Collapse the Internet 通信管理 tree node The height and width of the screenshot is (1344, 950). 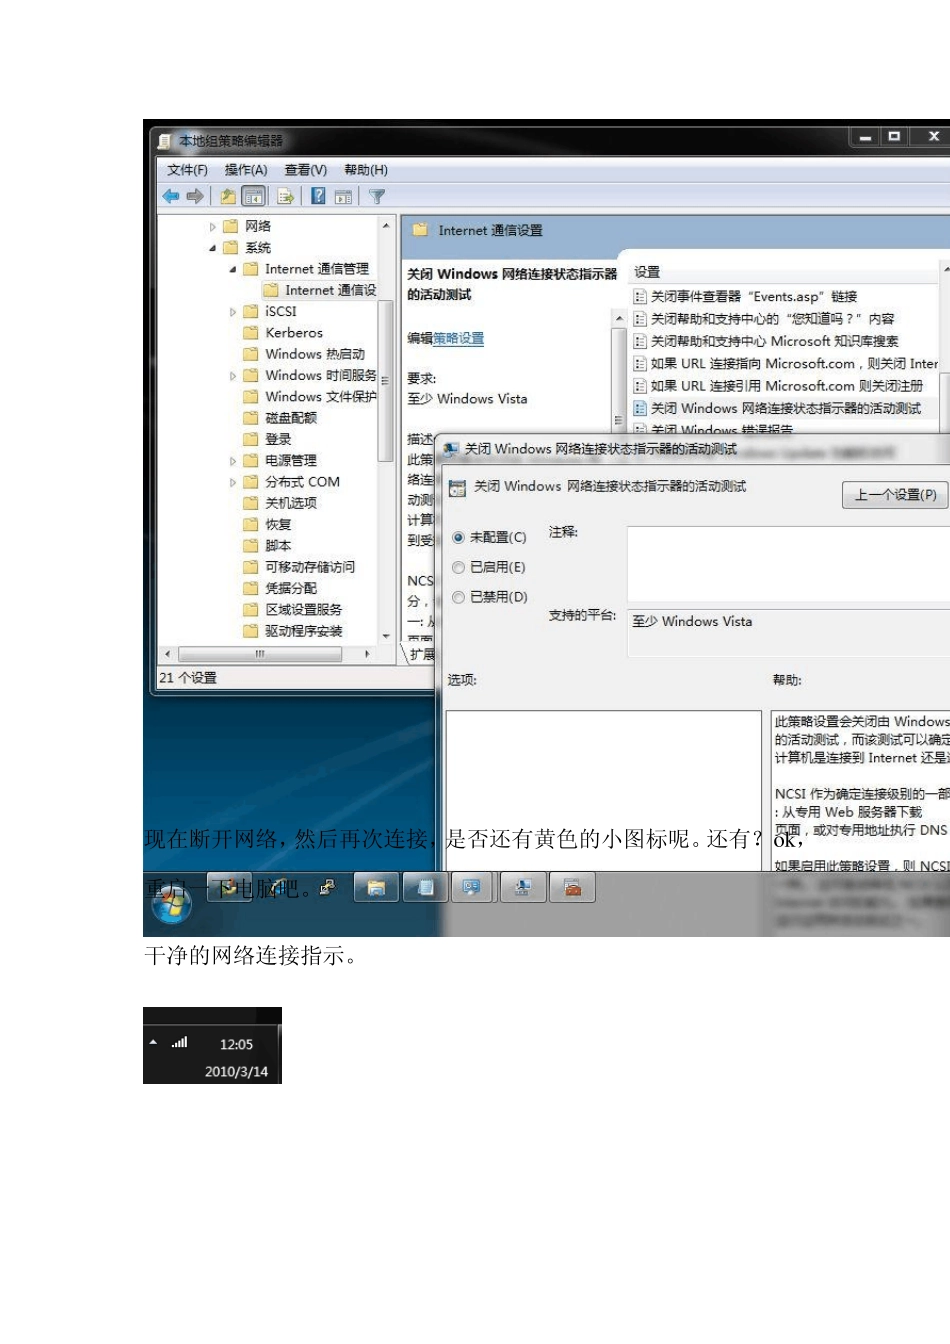tap(233, 269)
